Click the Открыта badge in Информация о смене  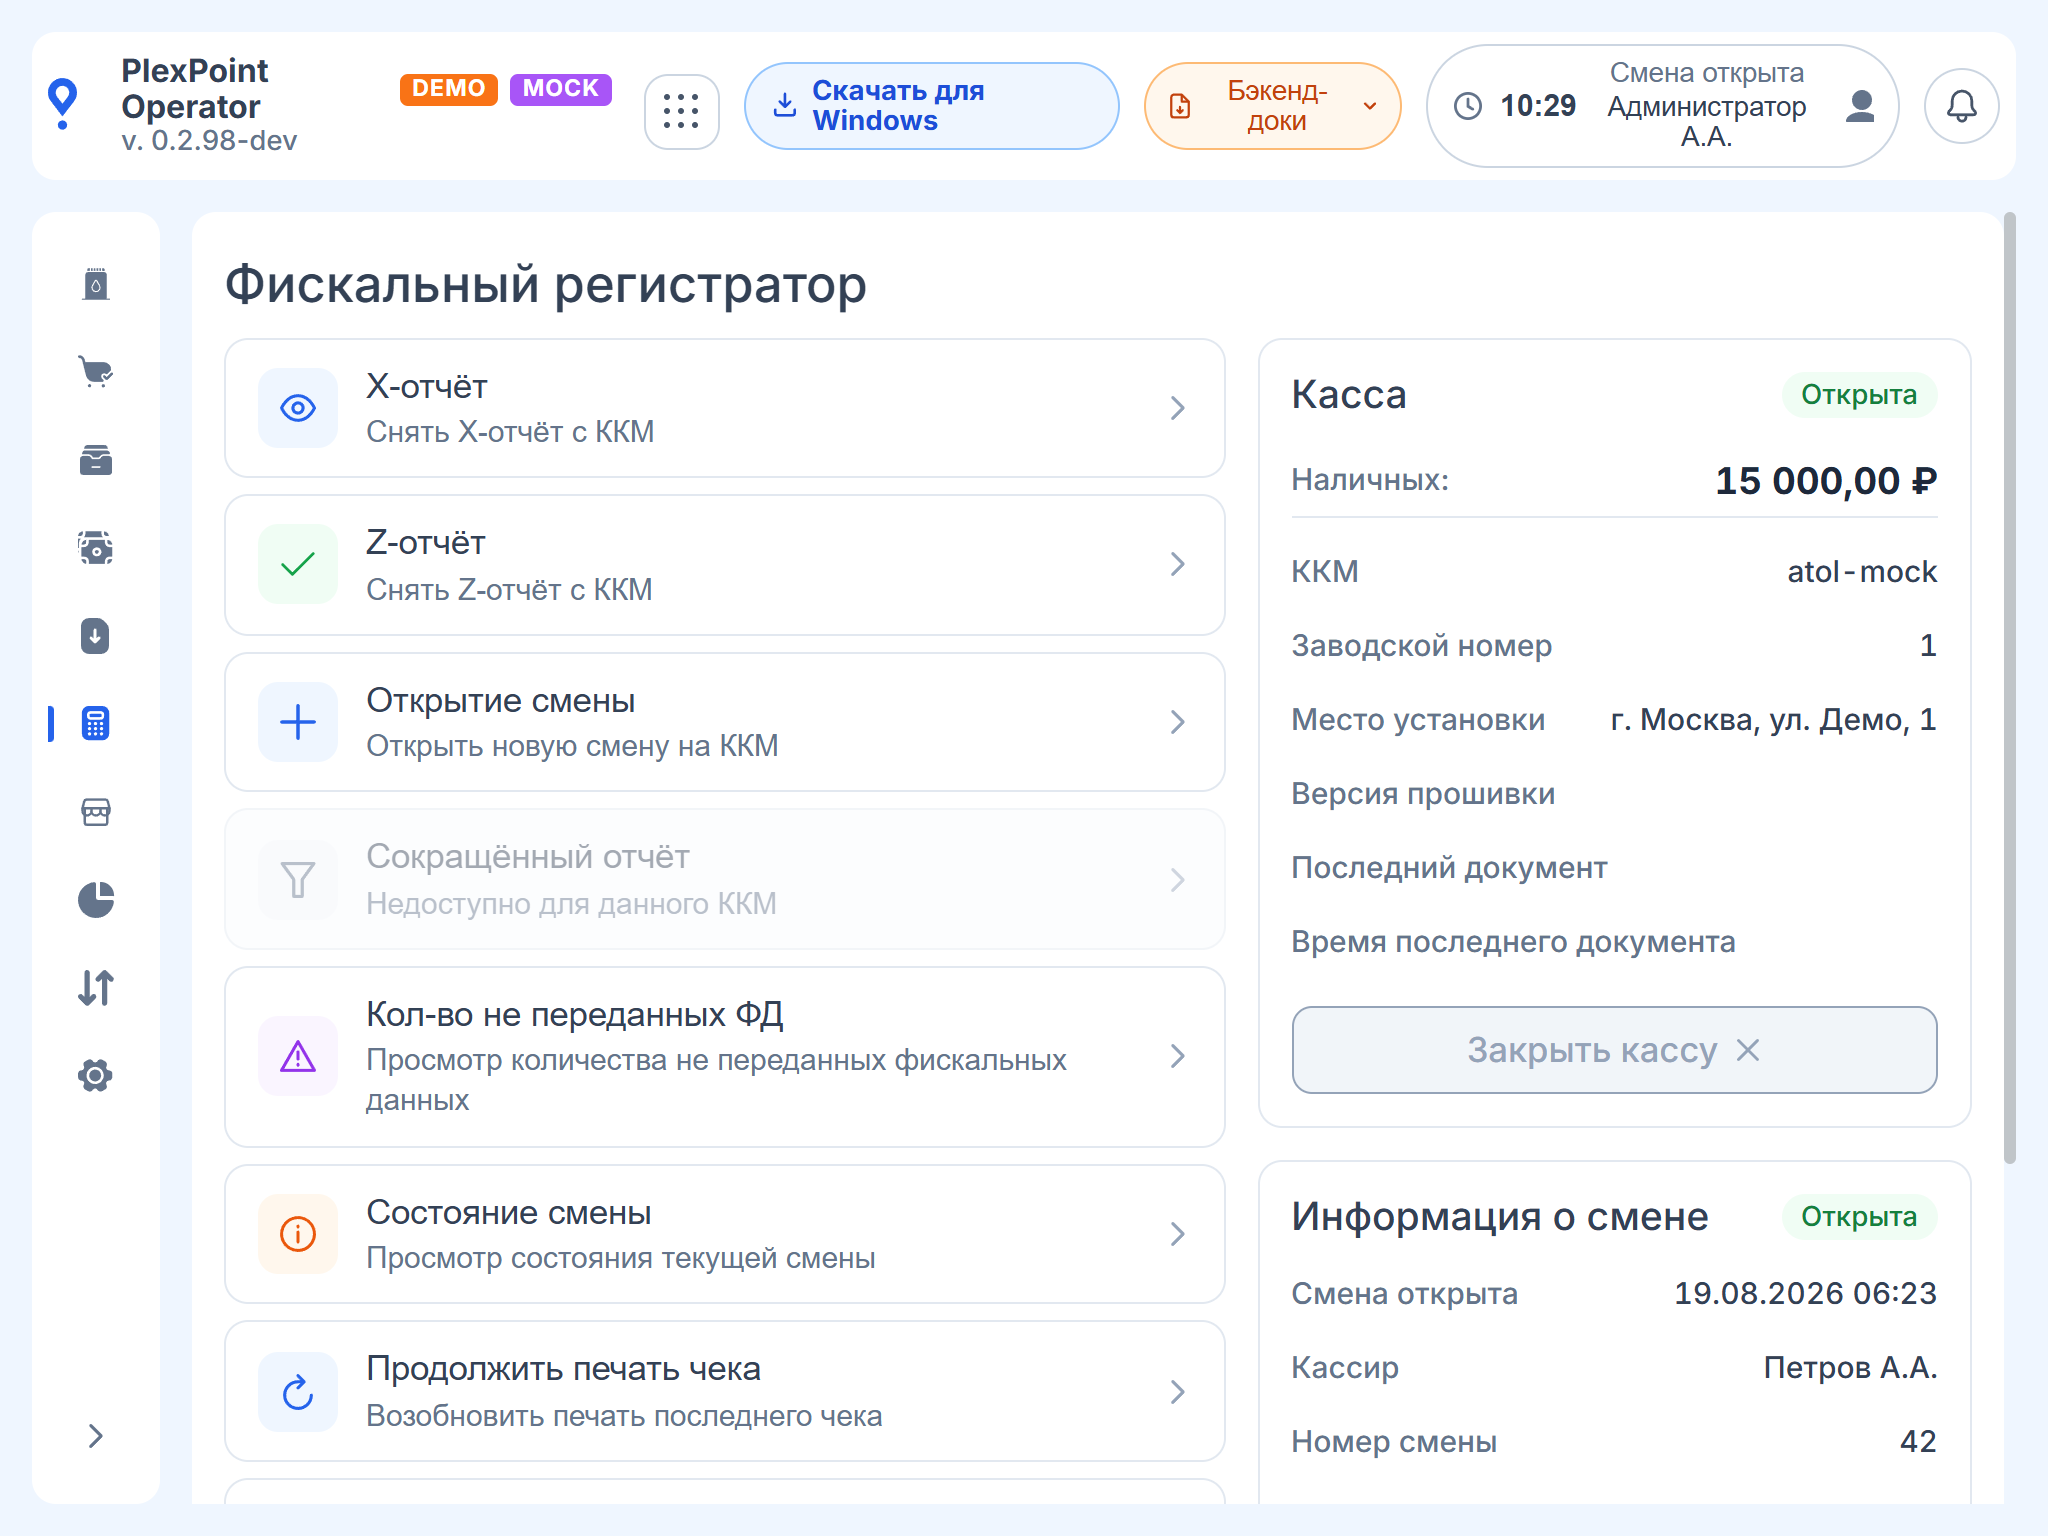[1859, 1217]
